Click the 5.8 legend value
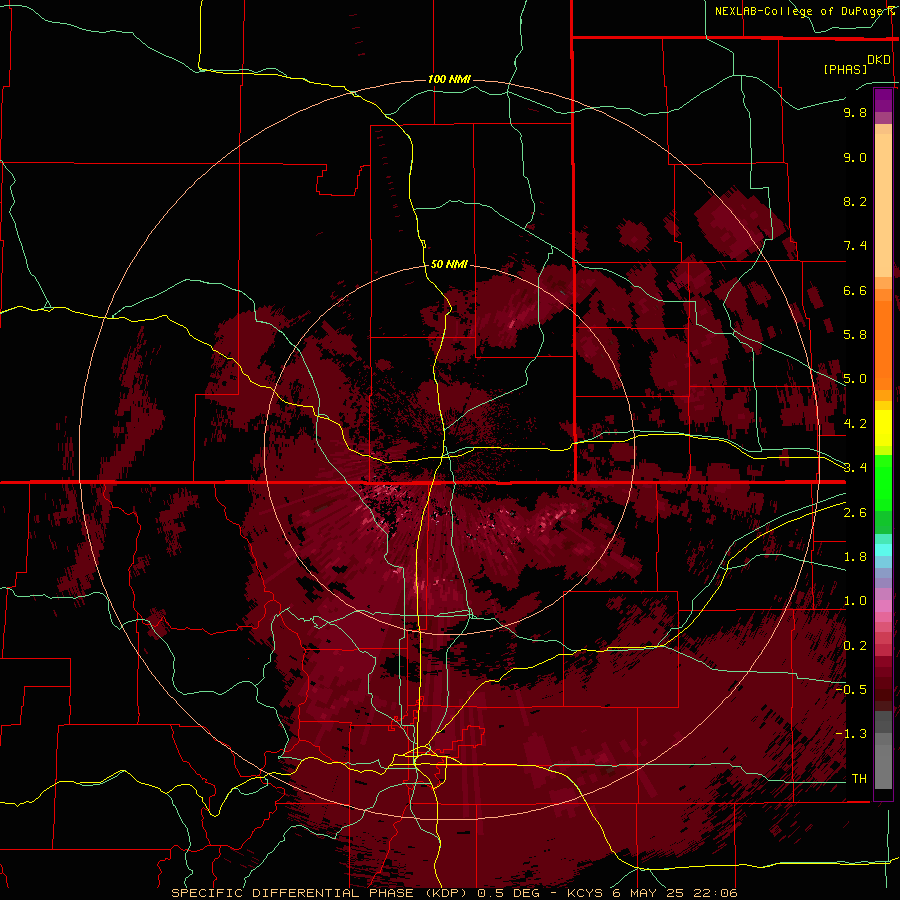 [855, 335]
